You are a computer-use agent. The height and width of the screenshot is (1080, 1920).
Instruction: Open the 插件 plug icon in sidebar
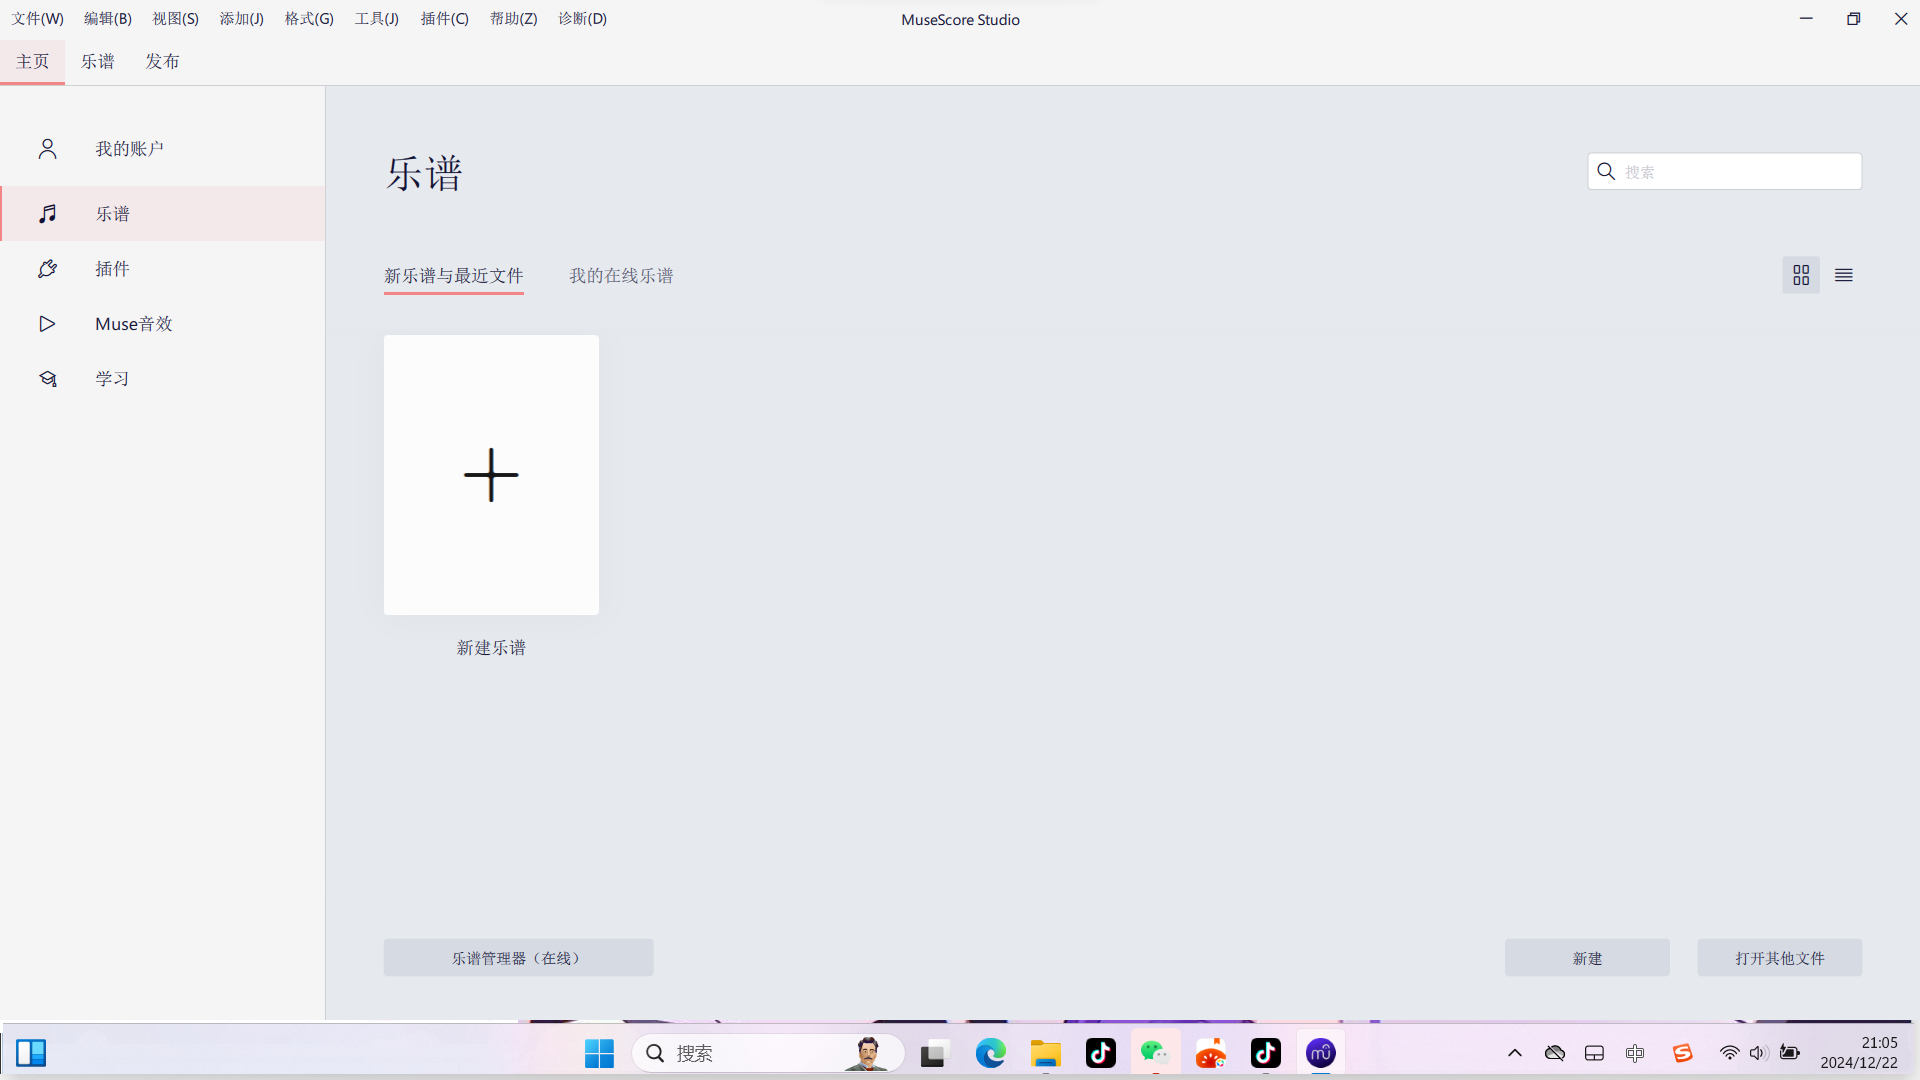click(47, 269)
